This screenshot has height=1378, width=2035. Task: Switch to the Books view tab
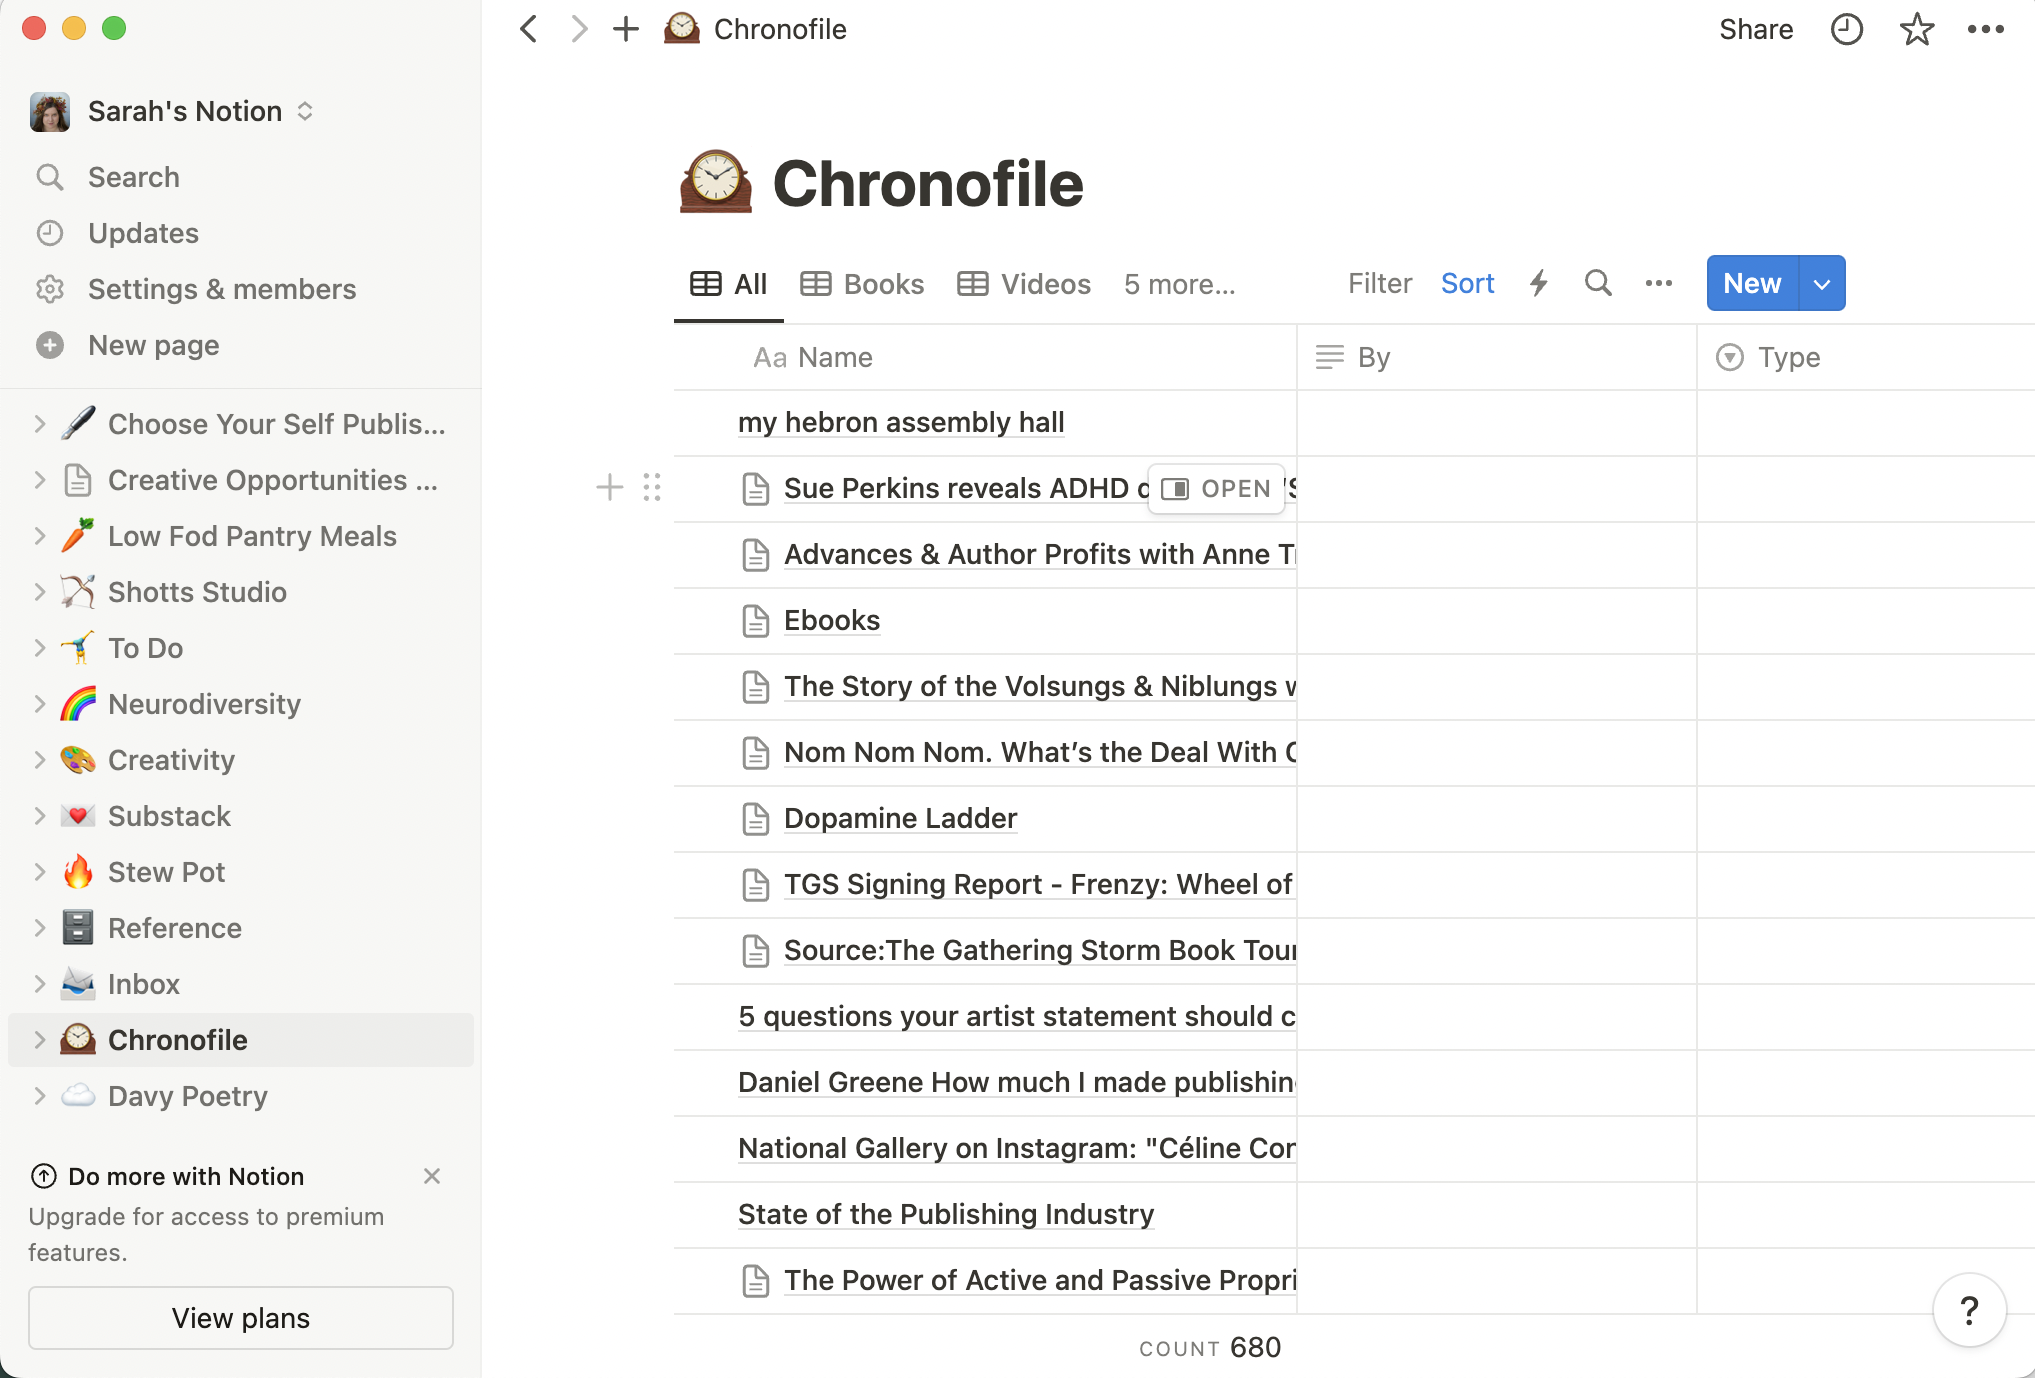(862, 284)
